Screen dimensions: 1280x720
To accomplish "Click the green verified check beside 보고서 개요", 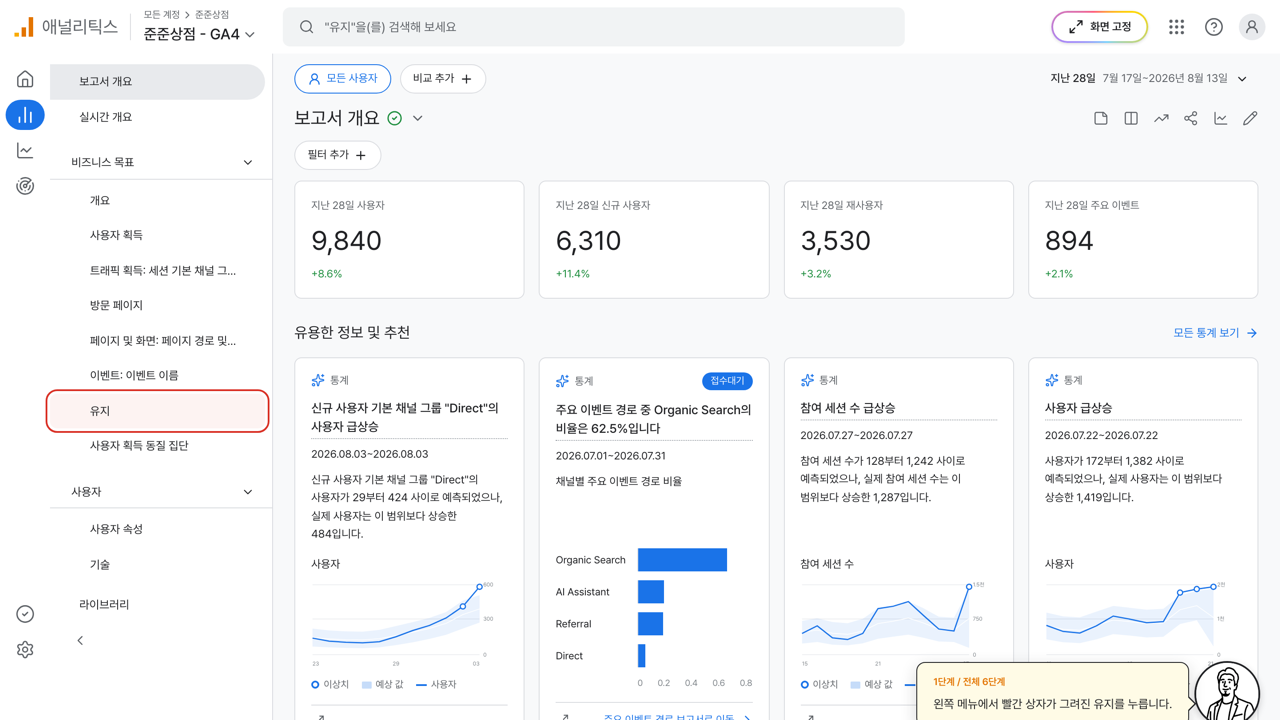I will click(395, 118).
